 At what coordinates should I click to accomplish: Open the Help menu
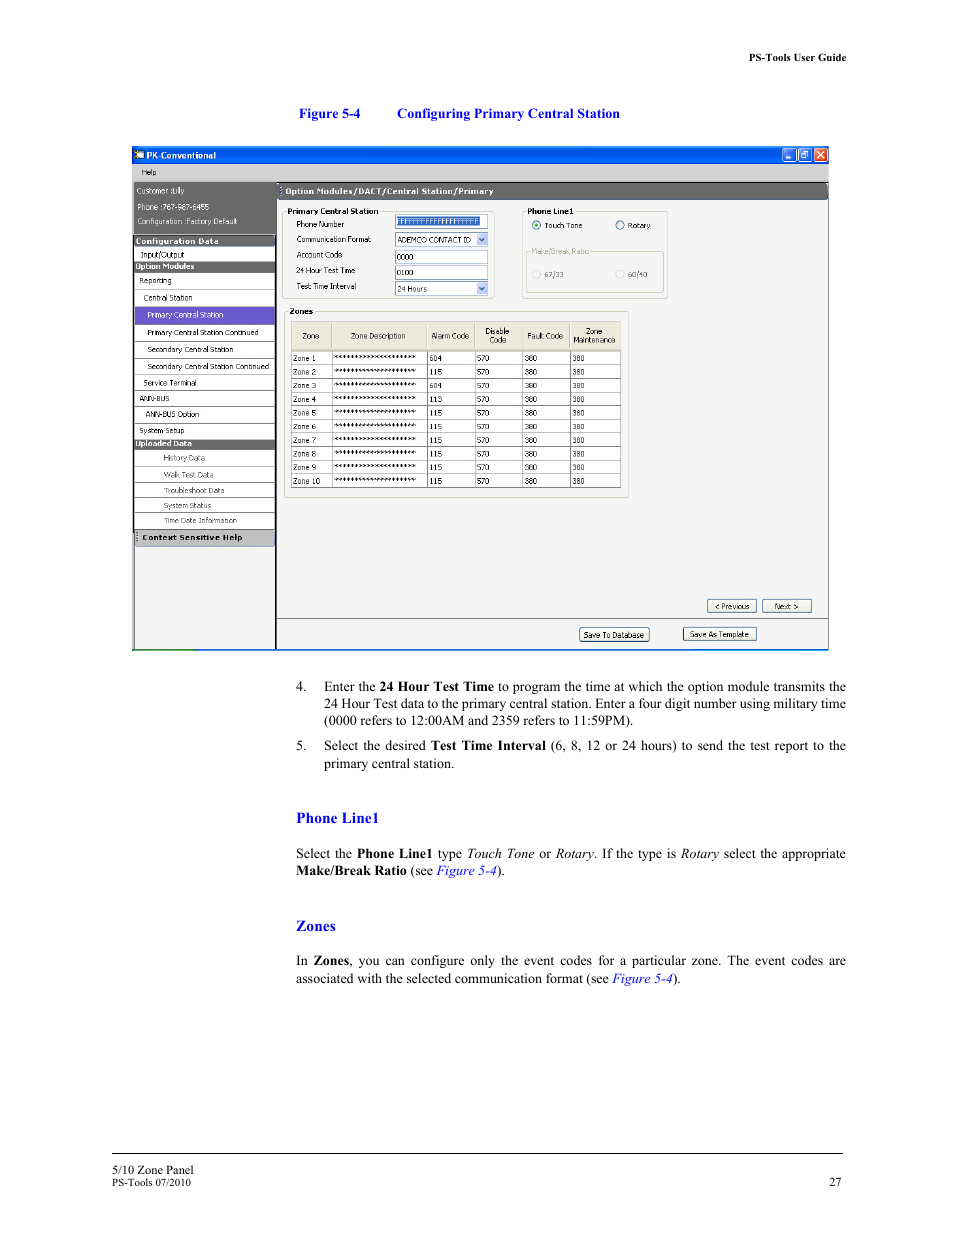(149, 172)
